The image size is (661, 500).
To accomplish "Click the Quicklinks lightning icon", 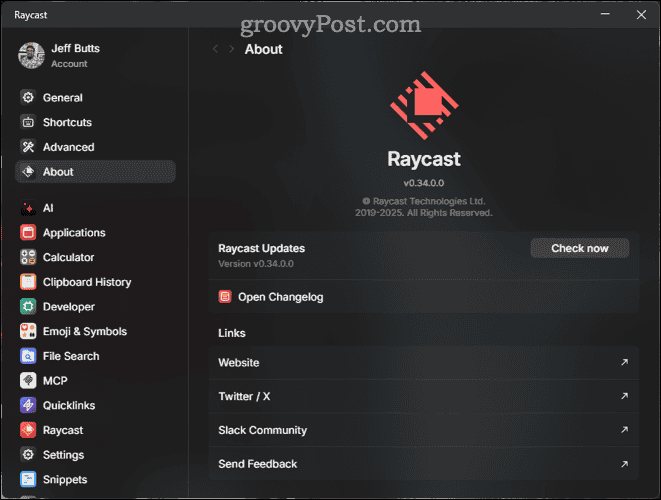I will coord(28,406).
